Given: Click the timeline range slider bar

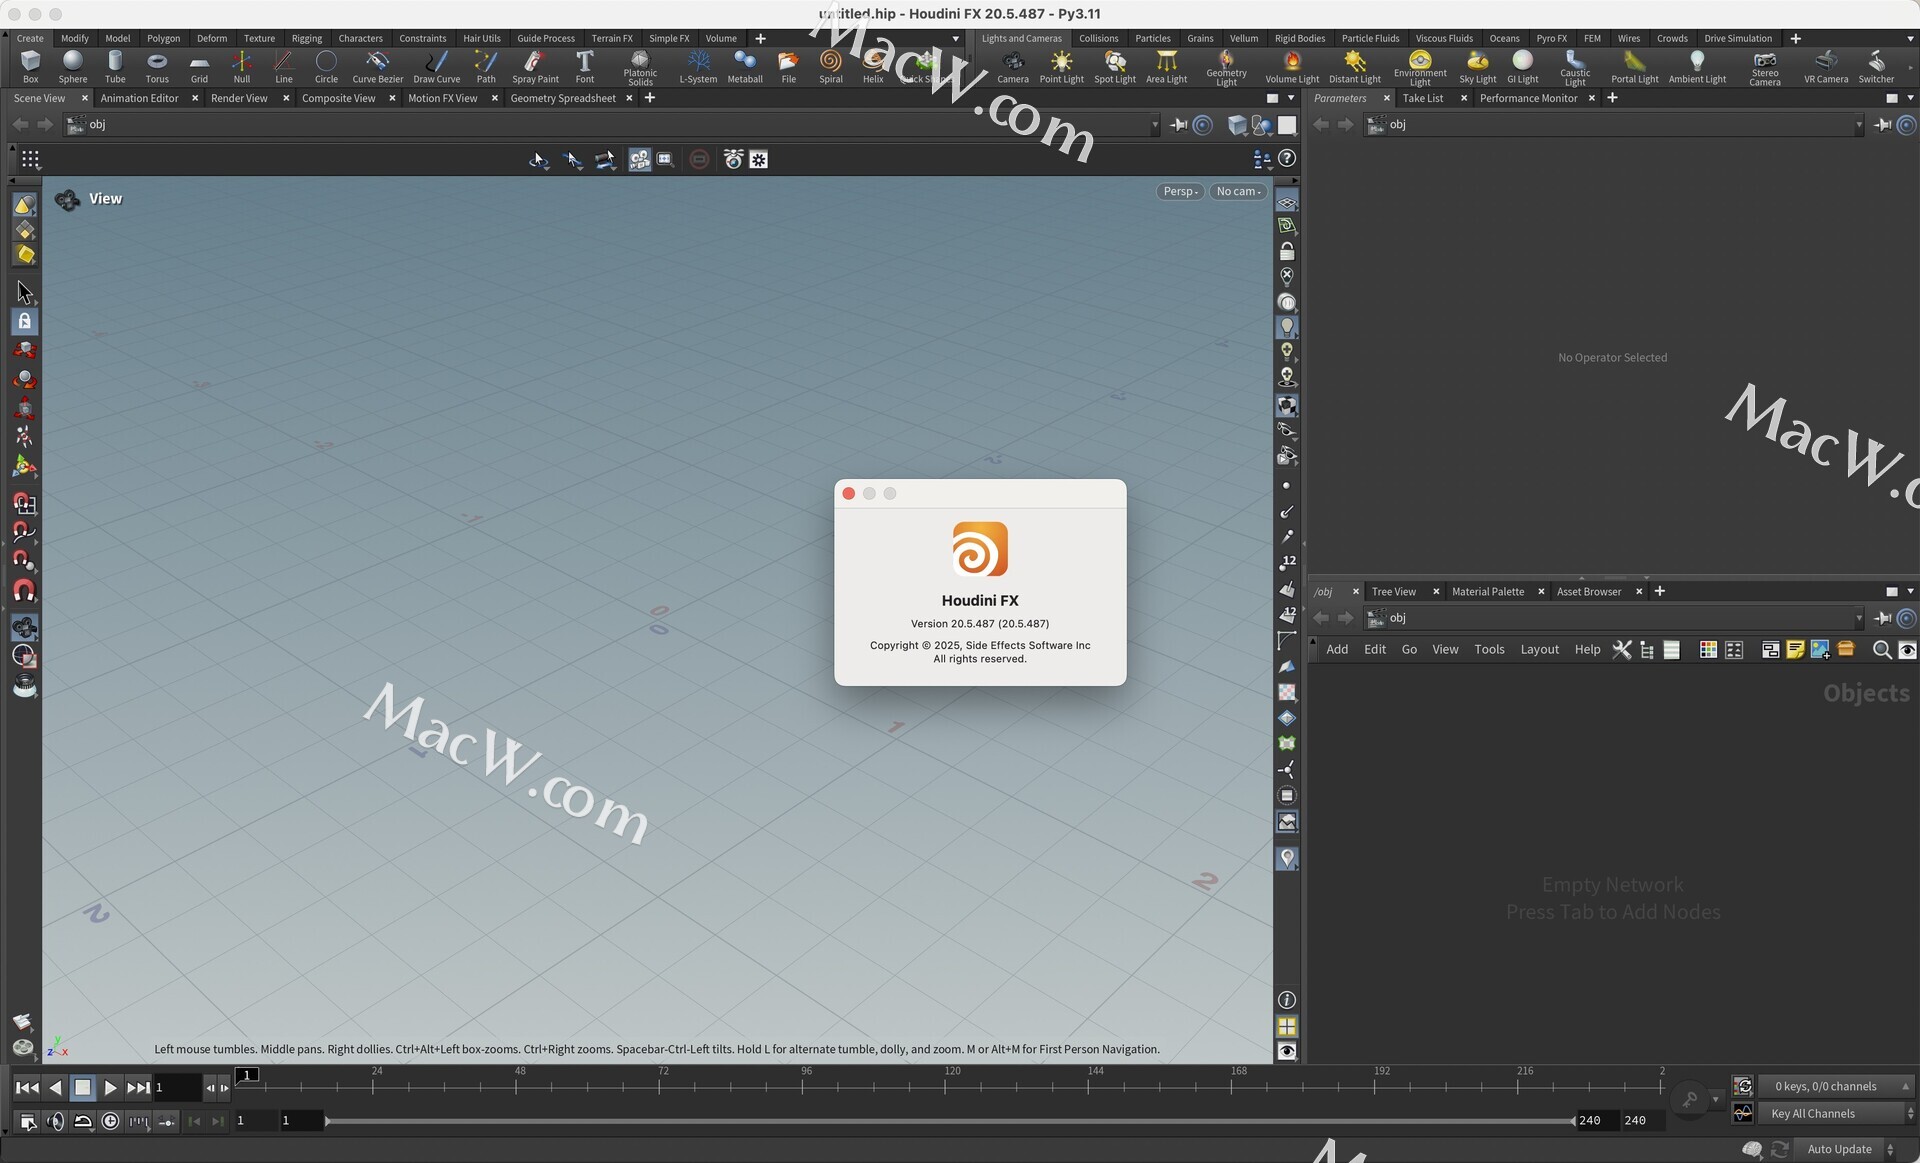Looking at the screenshot, I should coord(950,1121).
